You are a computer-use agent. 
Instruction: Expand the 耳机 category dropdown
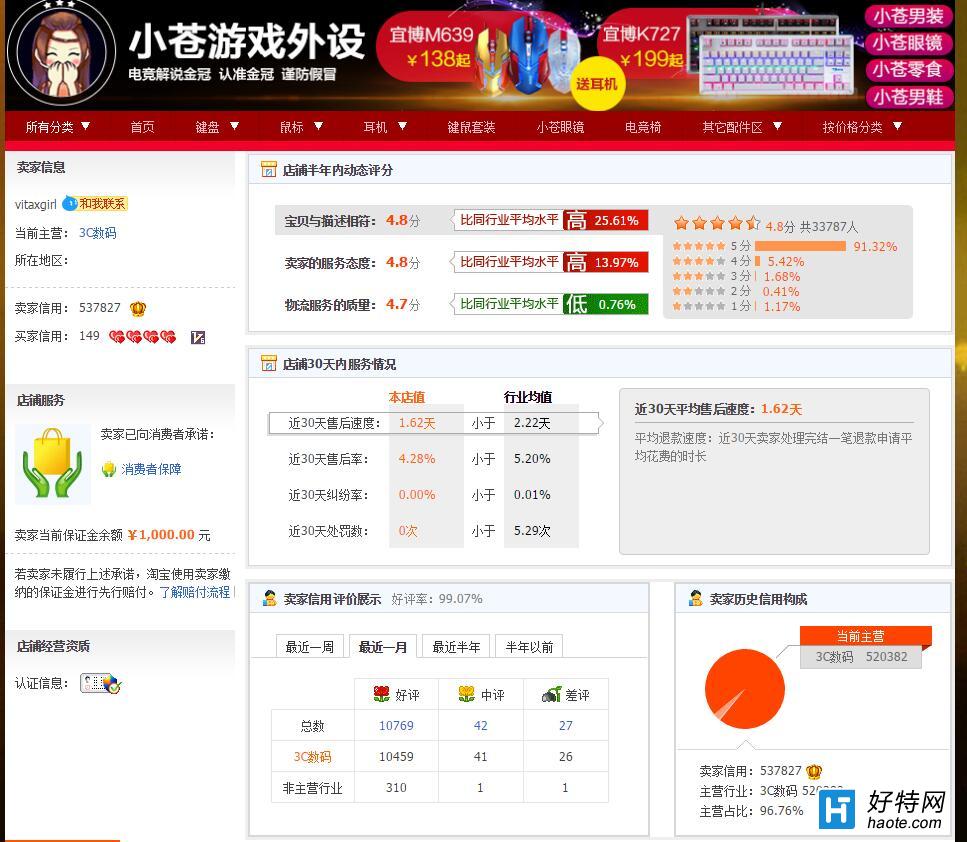385,127
